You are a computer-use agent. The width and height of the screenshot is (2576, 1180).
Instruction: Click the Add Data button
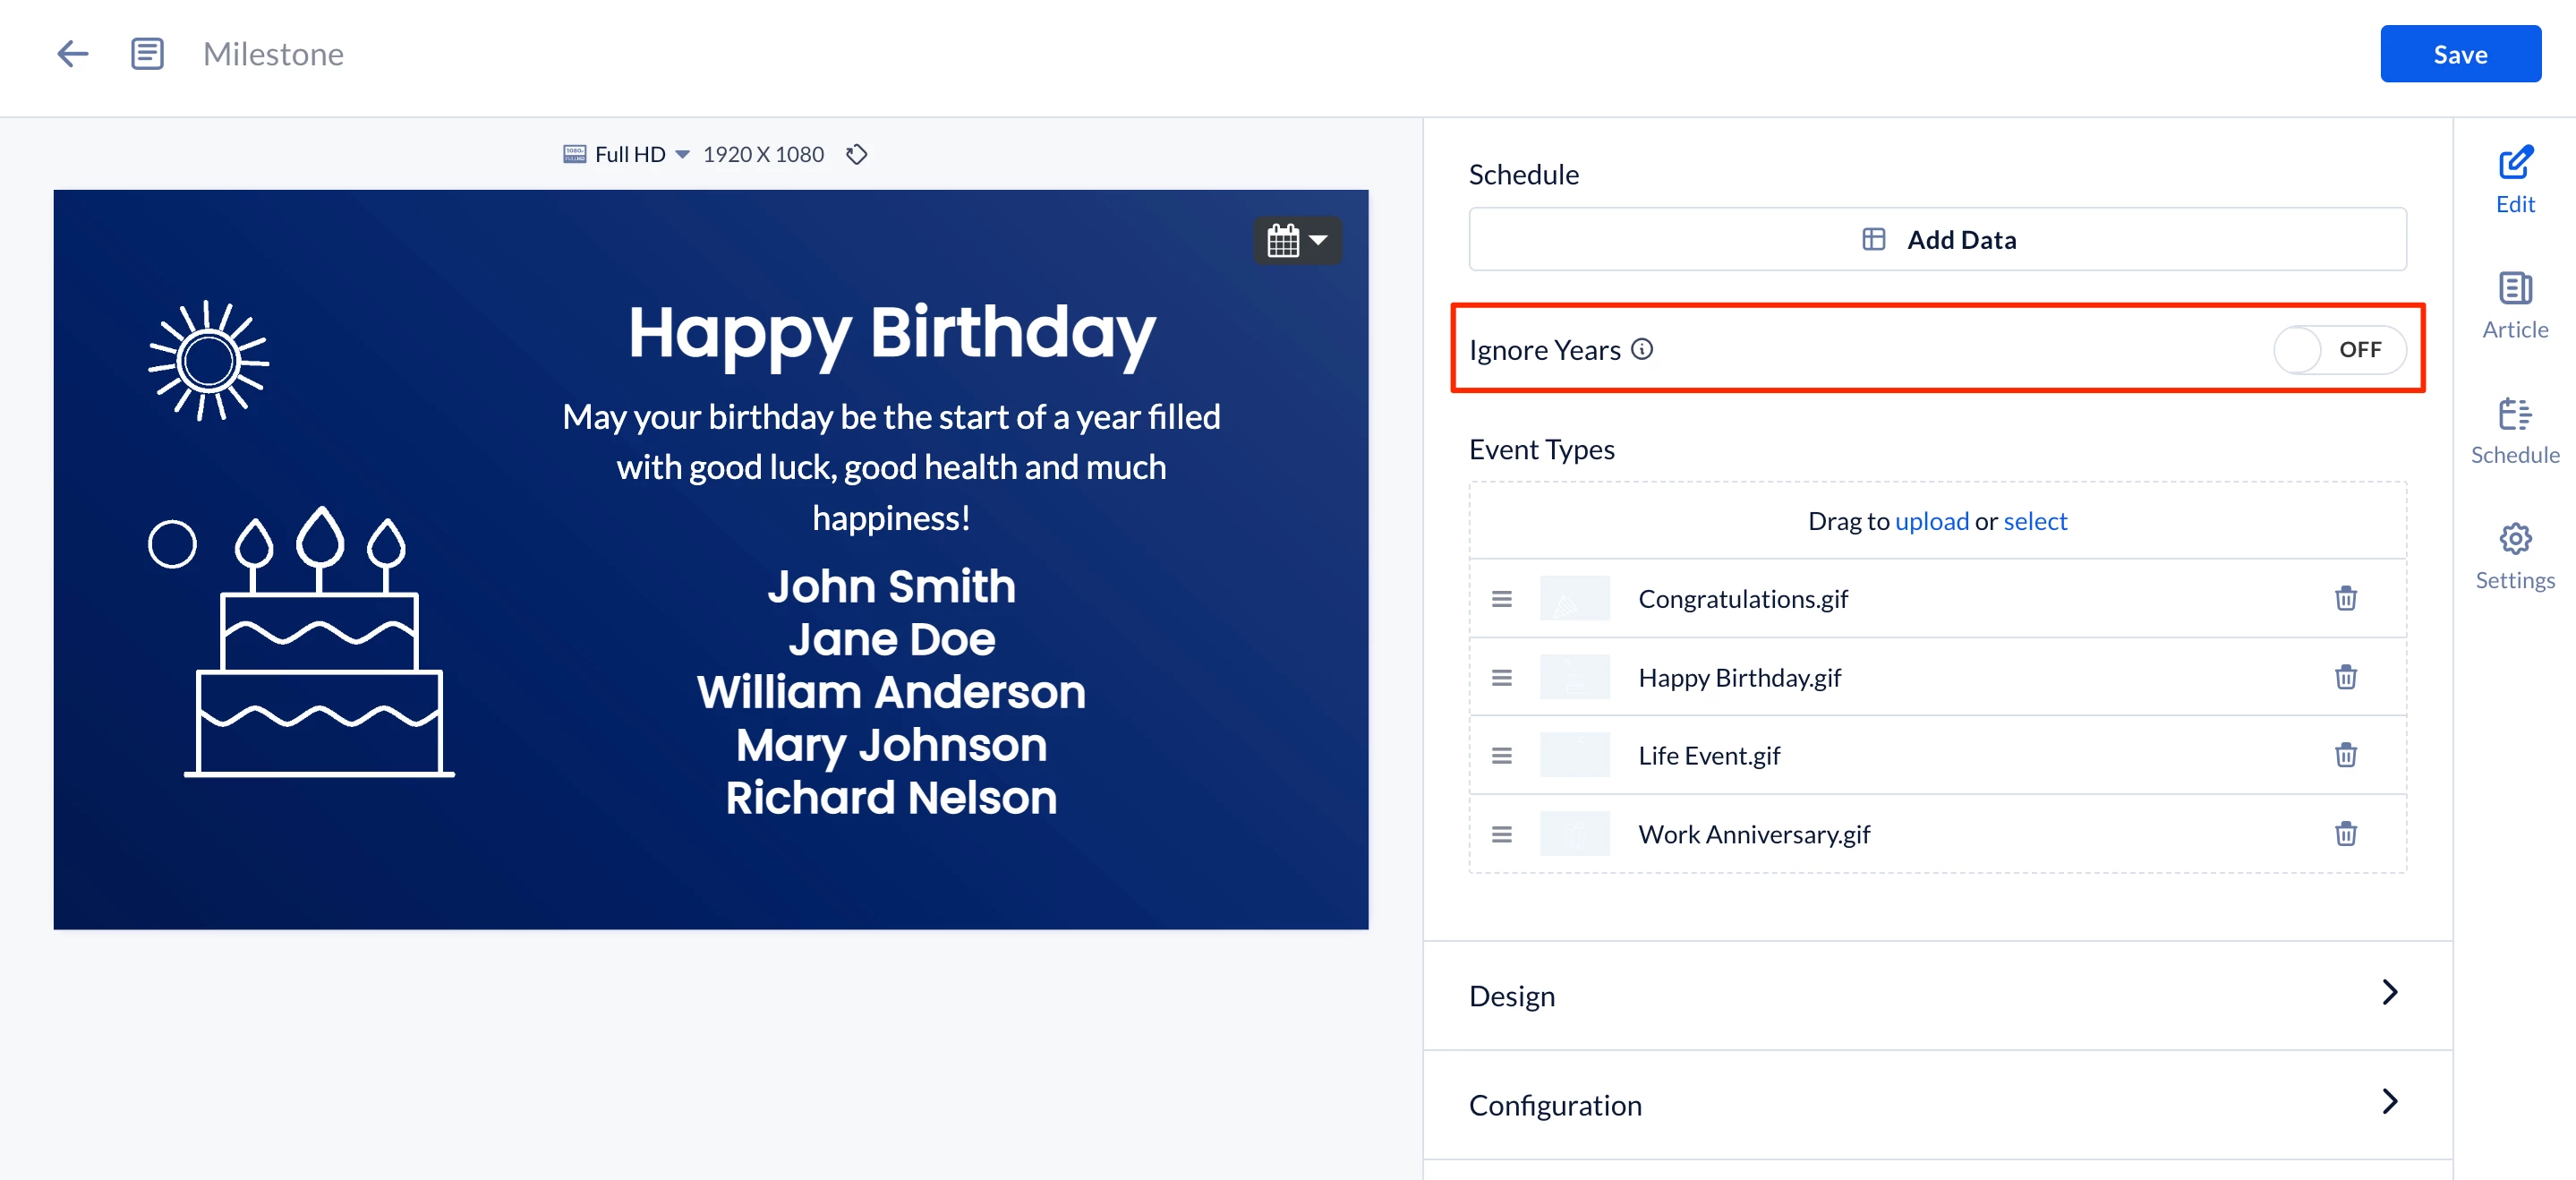[x=1937, y=240]
